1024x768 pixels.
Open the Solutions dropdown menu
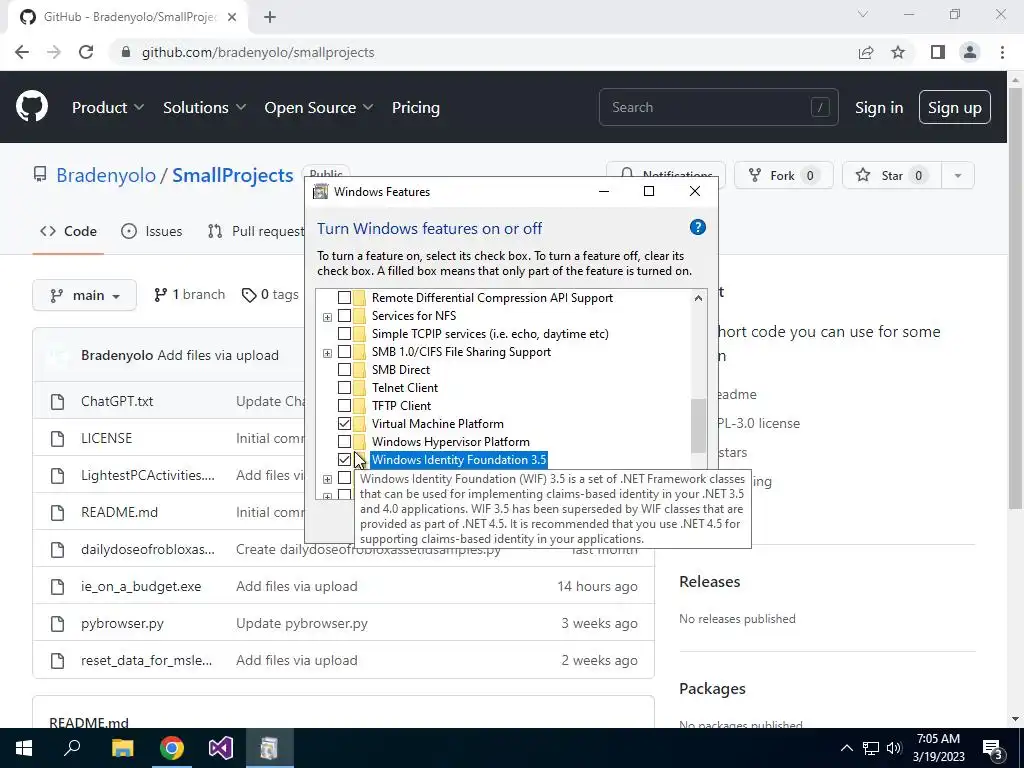coord(204,107)
